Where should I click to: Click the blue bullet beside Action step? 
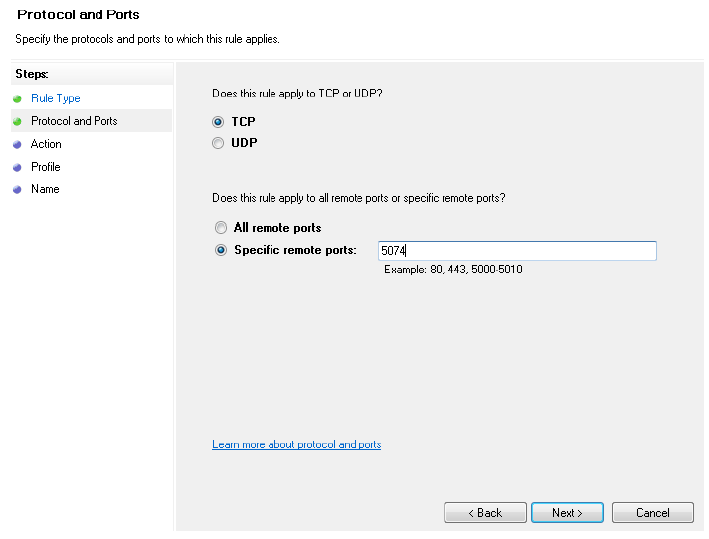pyautogui.click(x=17, y=144)
